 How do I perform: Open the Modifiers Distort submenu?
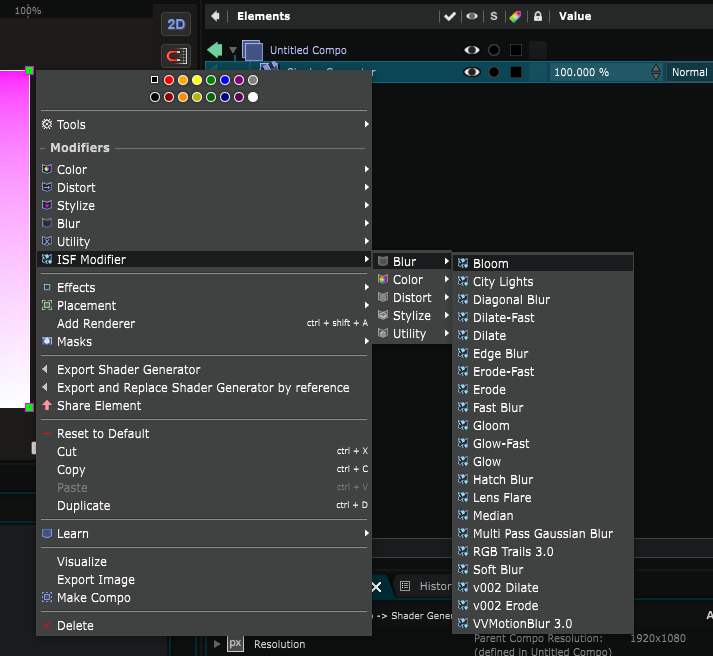coord(204,187)
